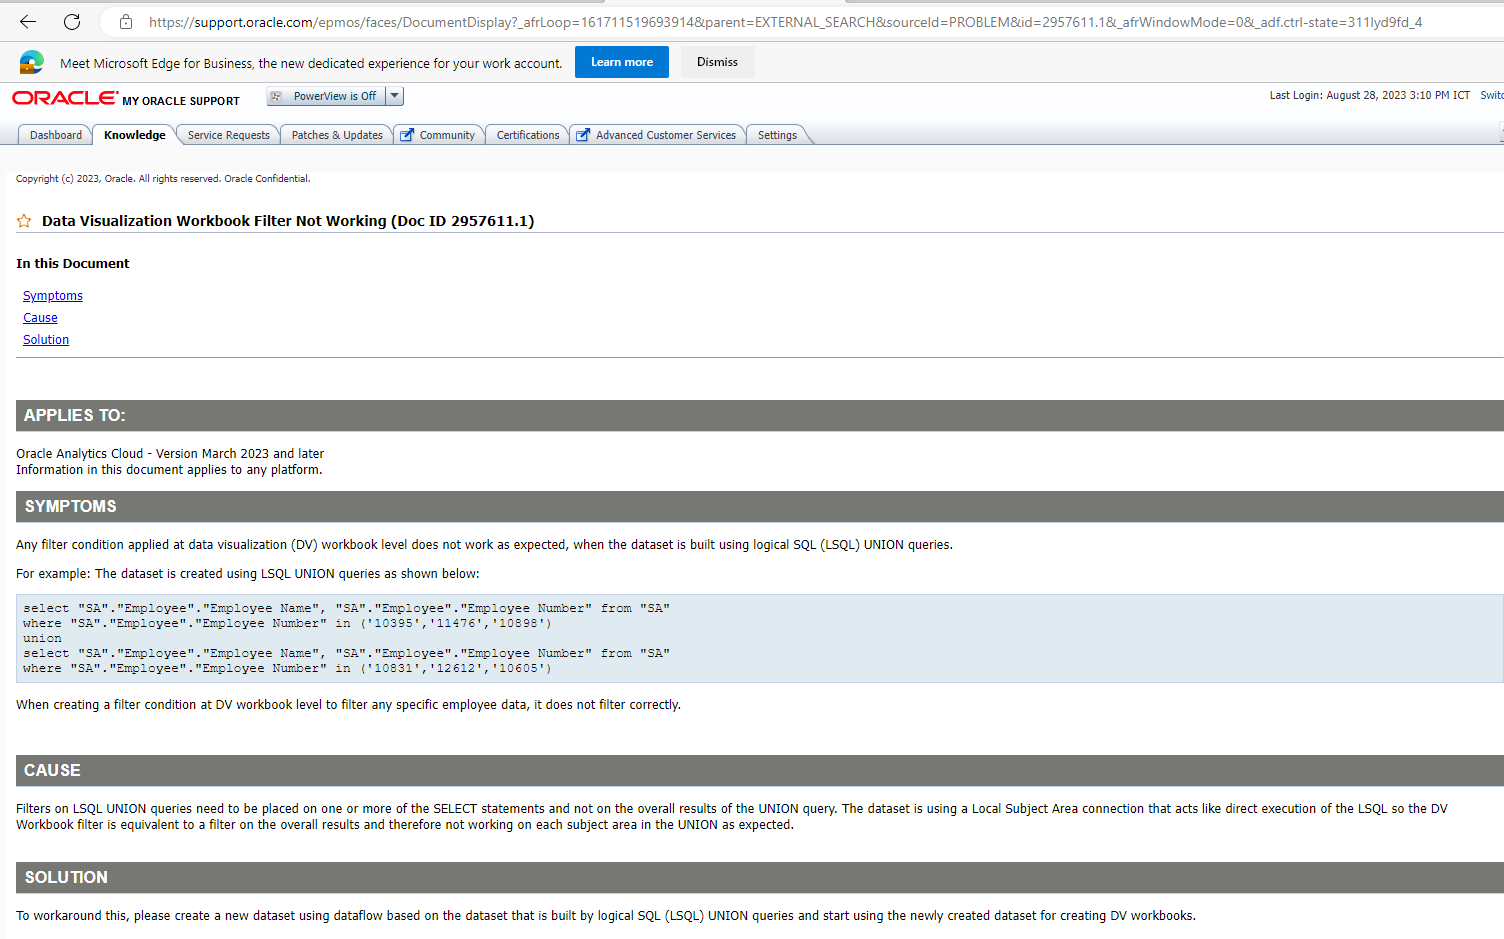Reload the page with the refresh icon
The height and width of the screenshot is (939, 1504).
pos(72,22)
